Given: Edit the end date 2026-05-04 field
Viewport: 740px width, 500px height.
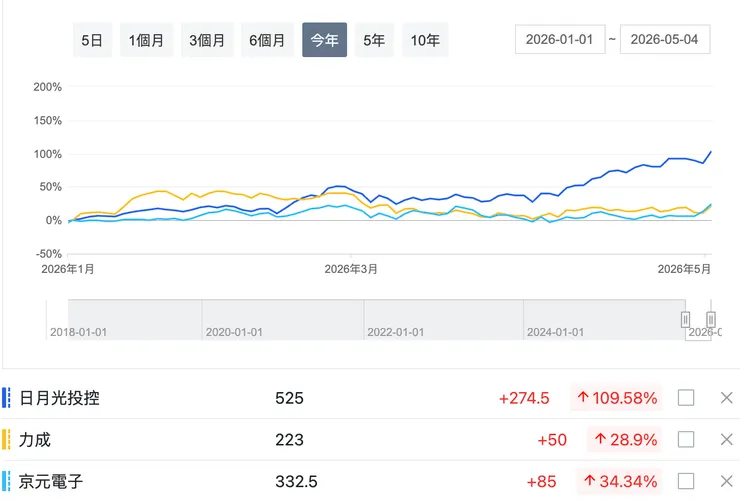Looking at the screenshot, I should 664,39.
